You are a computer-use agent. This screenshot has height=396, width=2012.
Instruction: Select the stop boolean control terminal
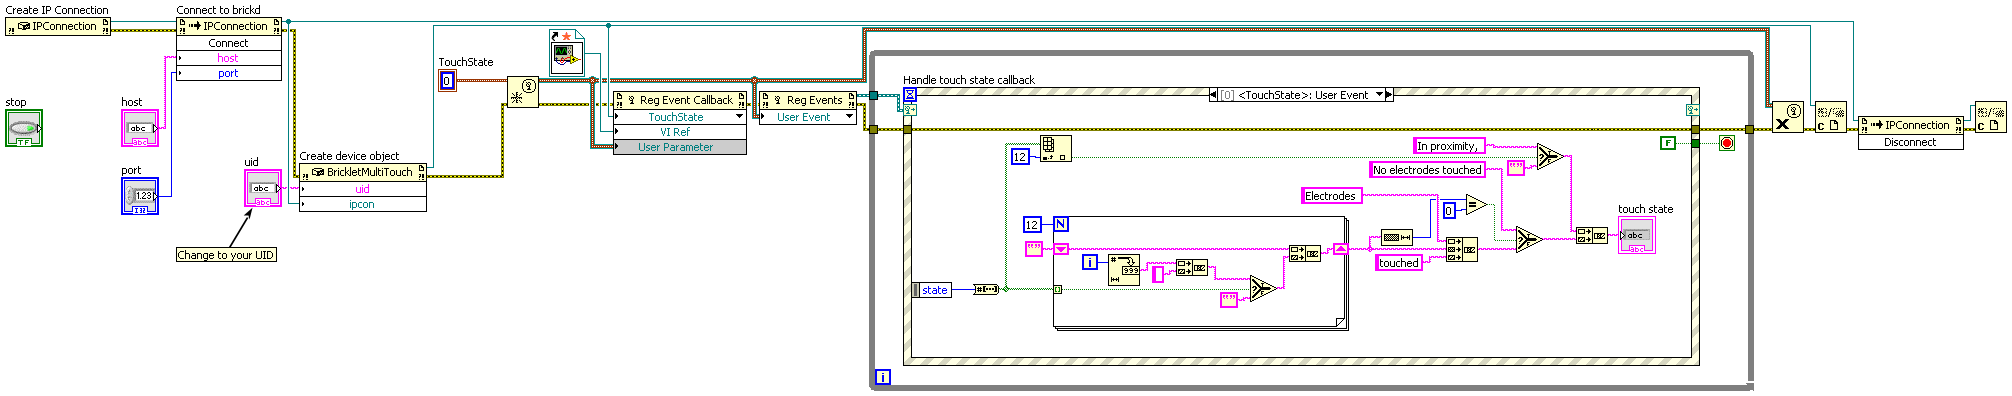click(24, 128)
